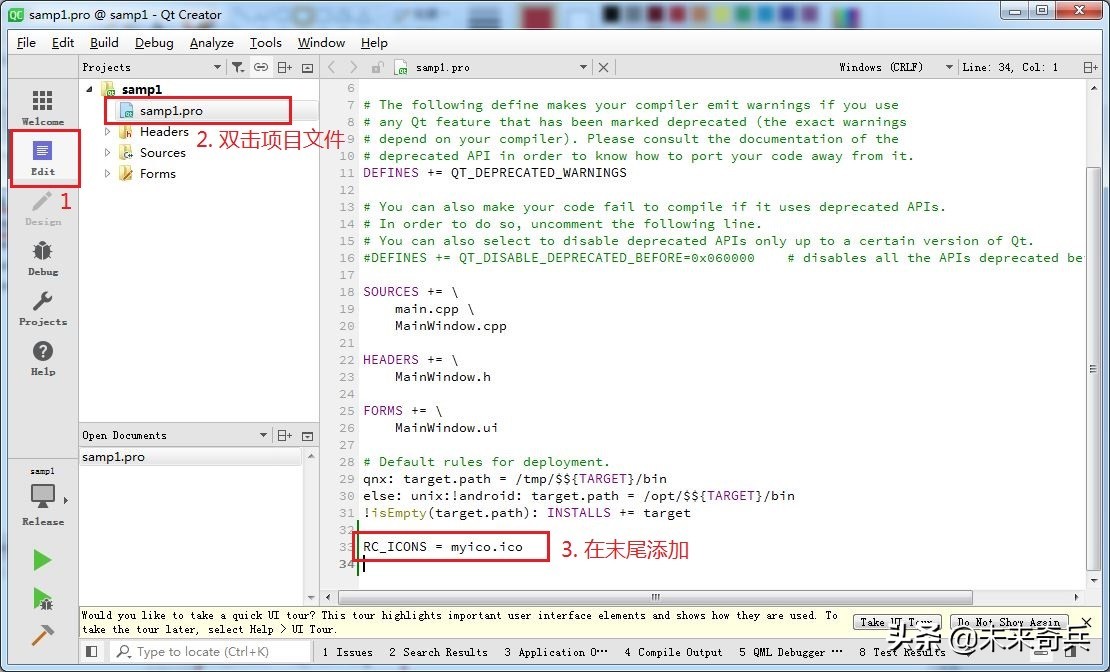The image size is (1110, 672).
Task: Build project with hammer icon
Action: click(42, 635)
